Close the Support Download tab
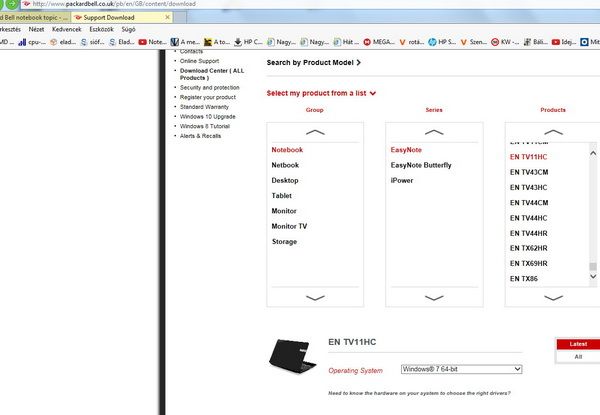This screenshot has width=600, height=415. pyautogui.click(x=167, y=17)
